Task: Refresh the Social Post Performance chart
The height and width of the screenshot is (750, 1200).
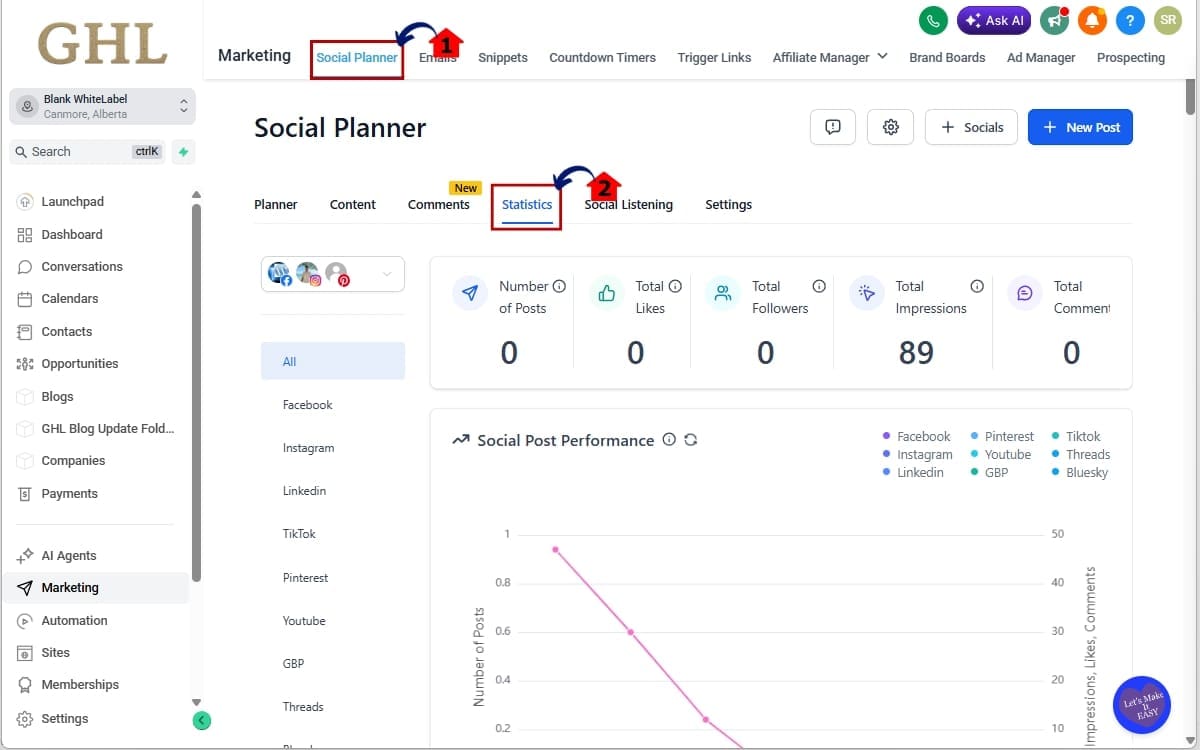Action: point(691,439)
